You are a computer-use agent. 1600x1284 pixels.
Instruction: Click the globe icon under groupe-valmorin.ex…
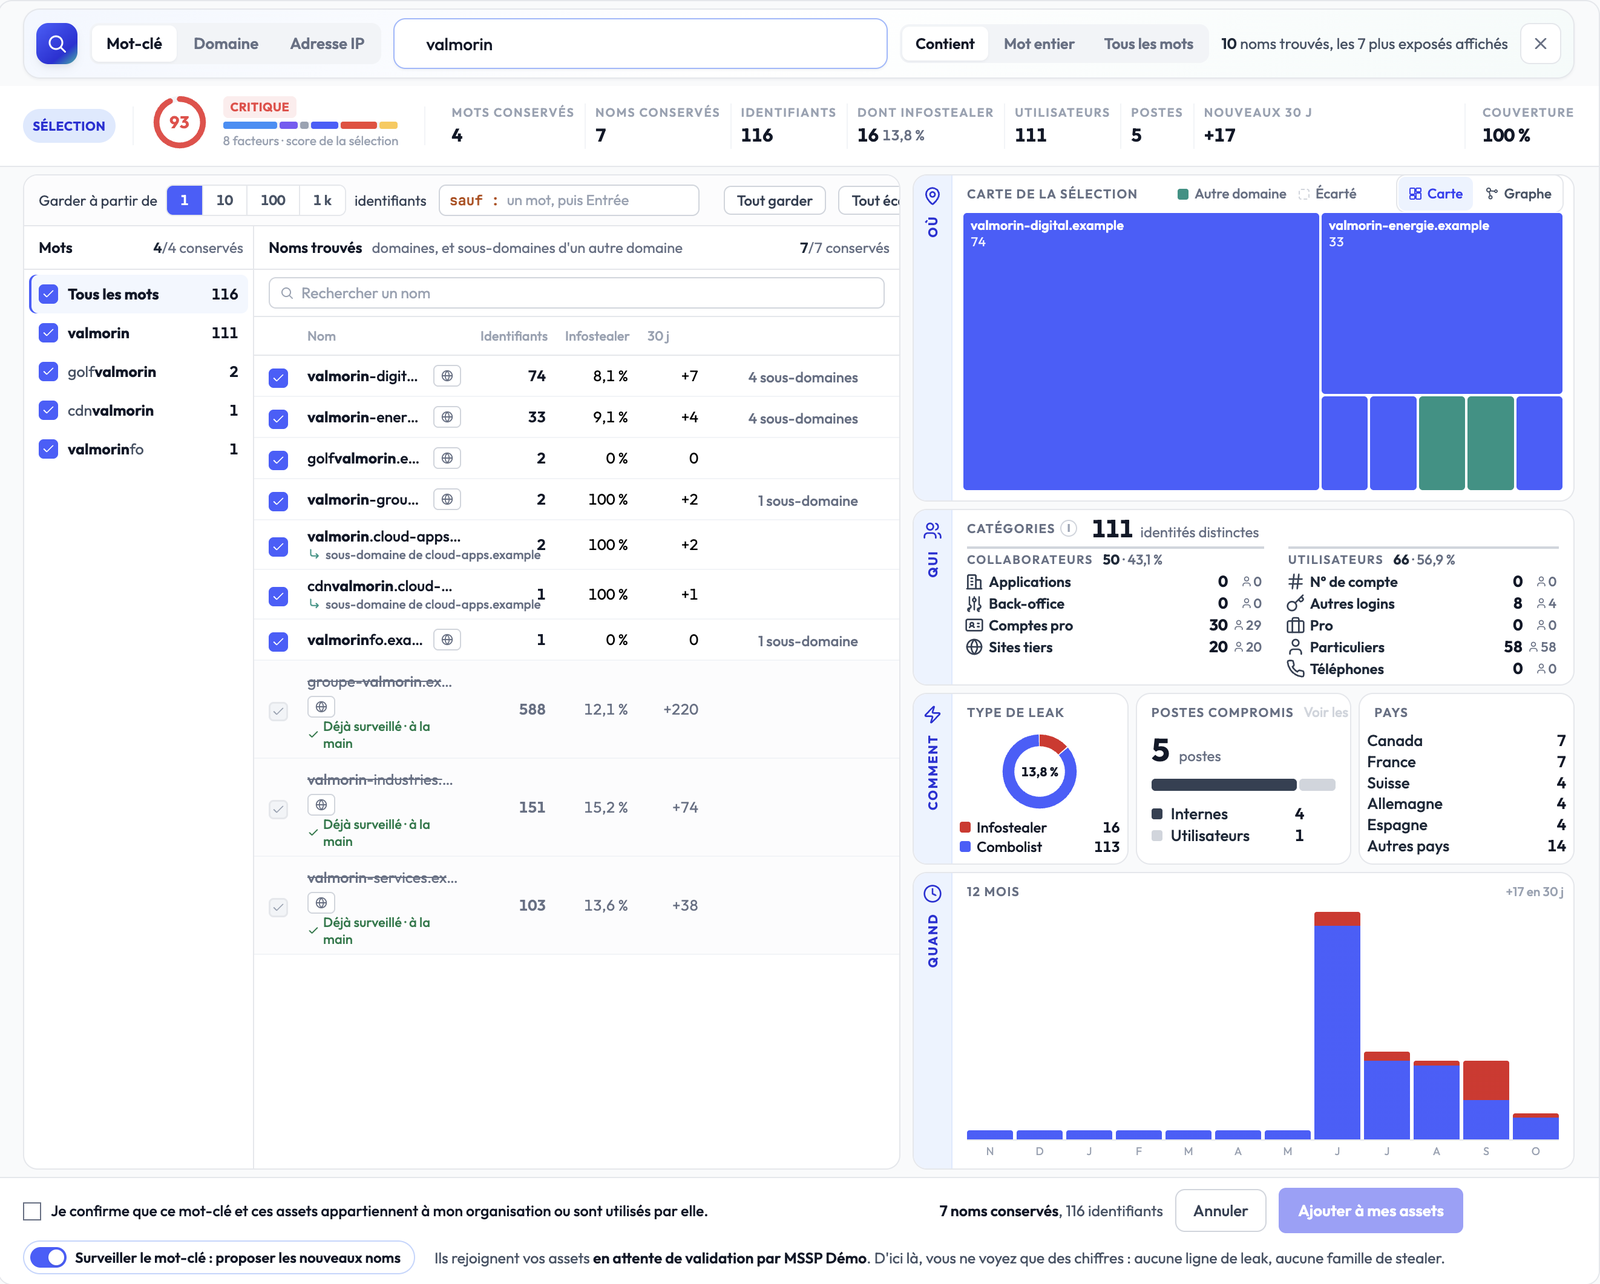pyautogui.click(x=321, y=706)
